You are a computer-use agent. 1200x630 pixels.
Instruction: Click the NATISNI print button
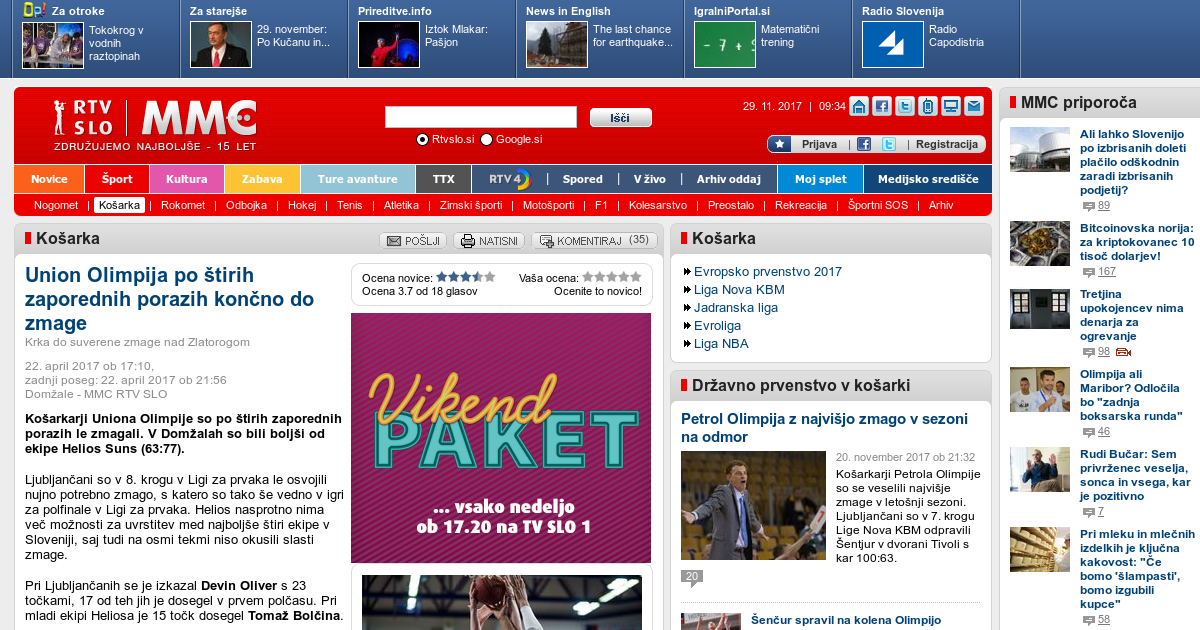489,241
